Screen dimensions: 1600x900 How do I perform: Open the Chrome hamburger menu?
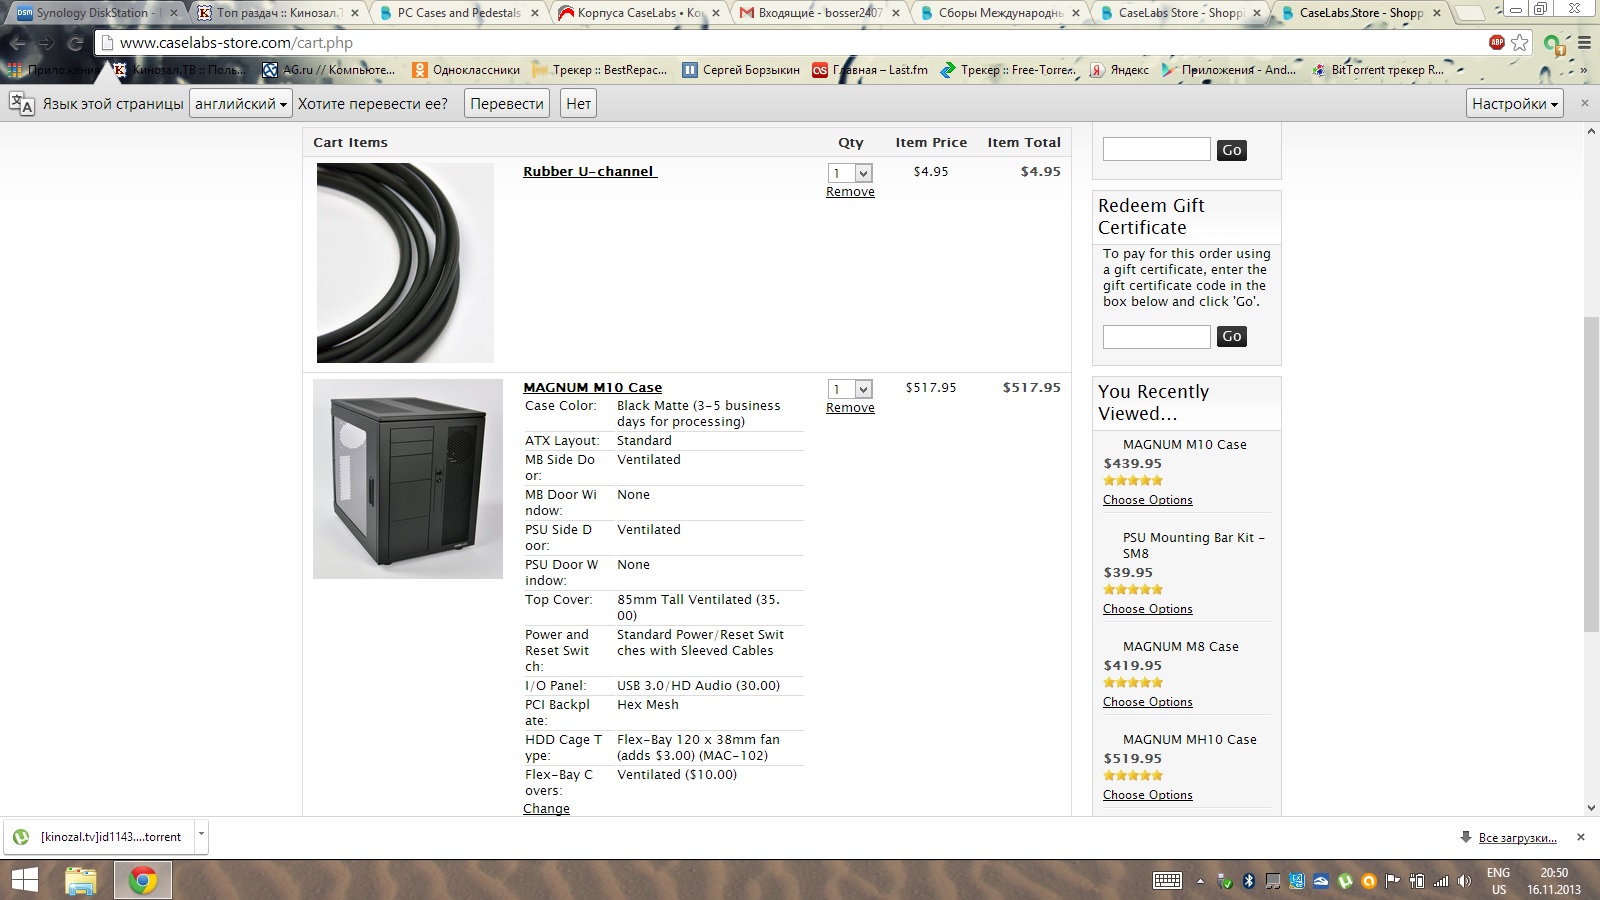(1584, 43)
